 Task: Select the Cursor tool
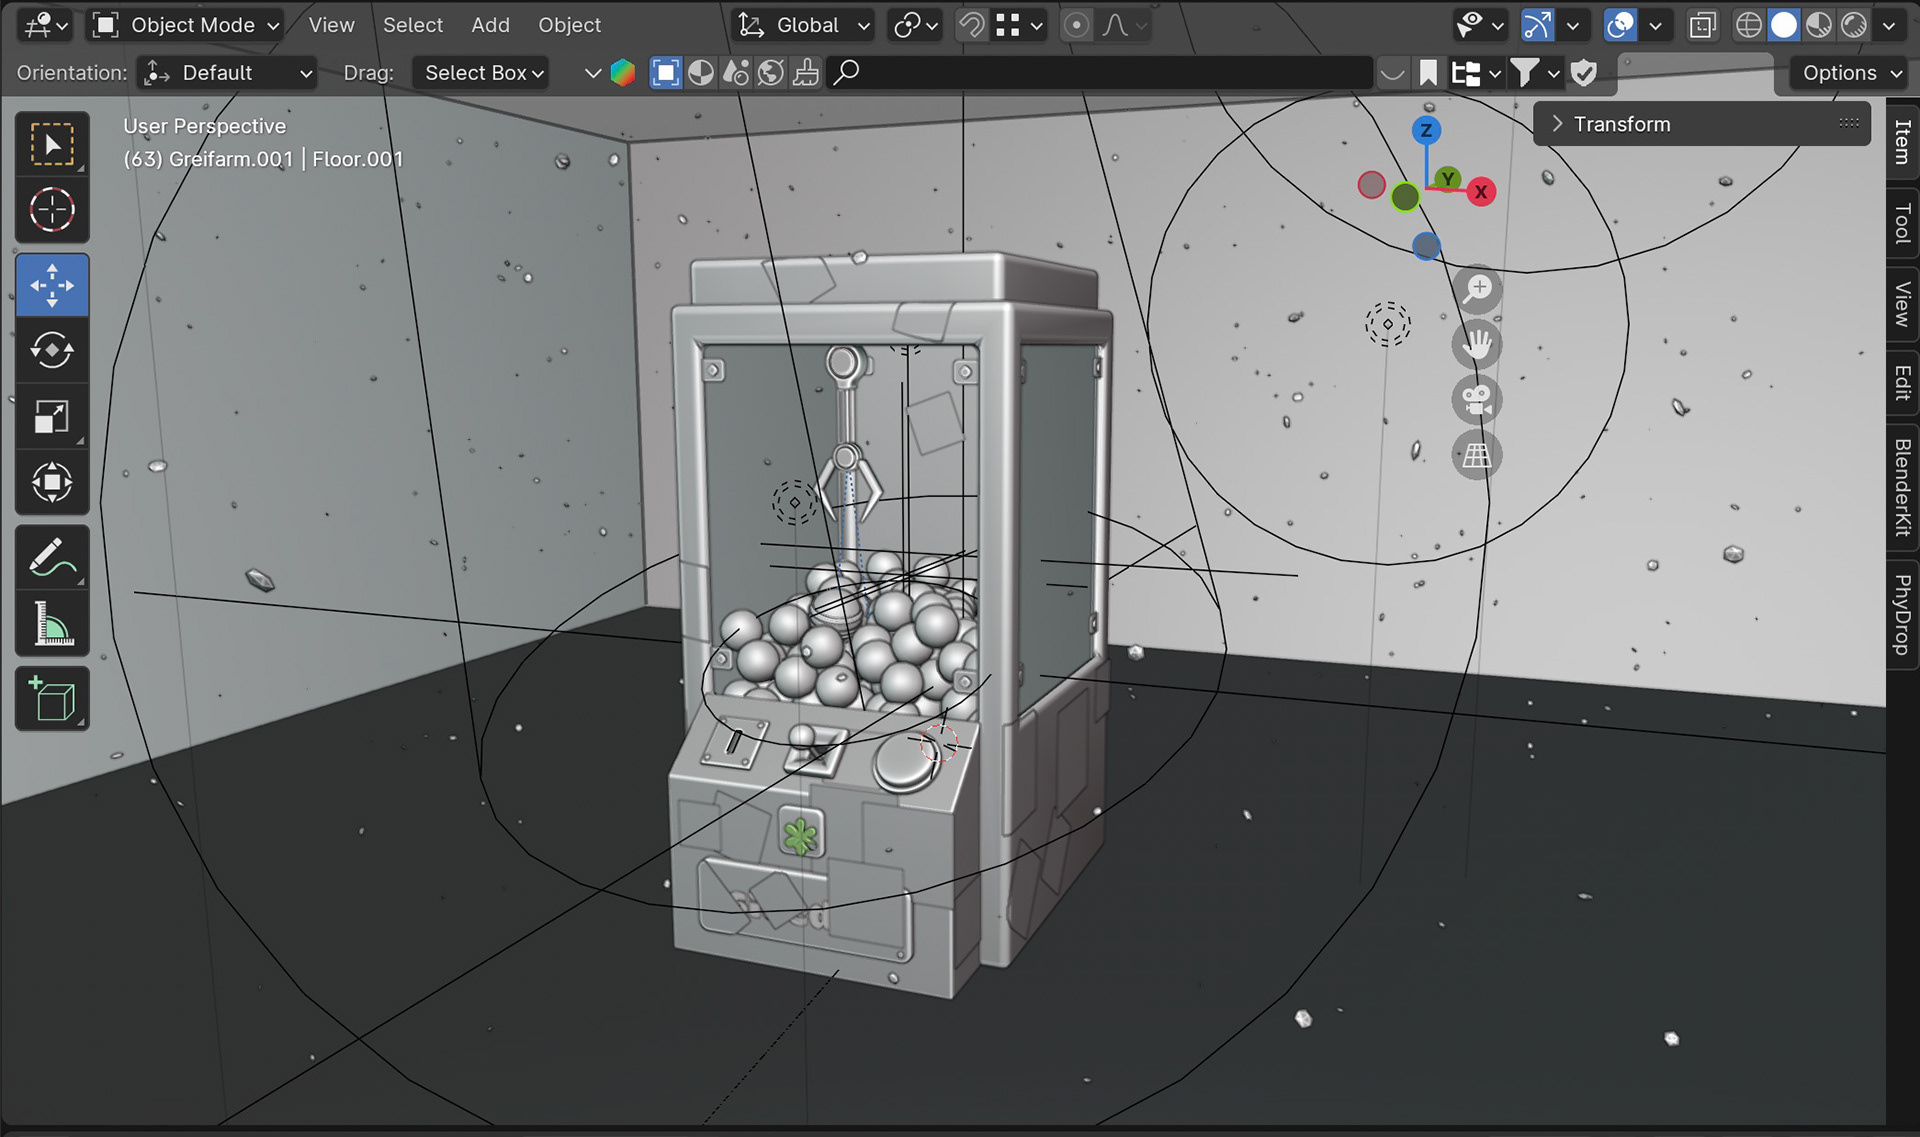point(52,210)
